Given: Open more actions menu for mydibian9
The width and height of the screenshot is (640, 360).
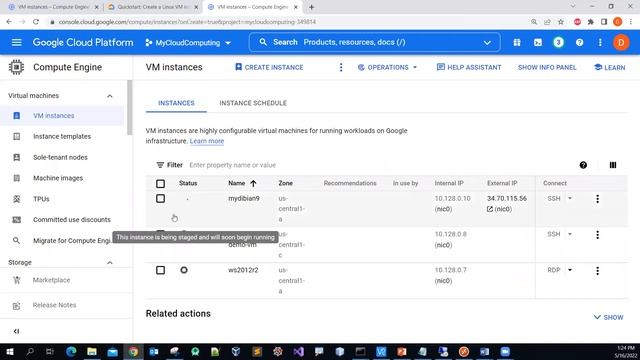Looking at the screenshot, I should pos(598,199).
